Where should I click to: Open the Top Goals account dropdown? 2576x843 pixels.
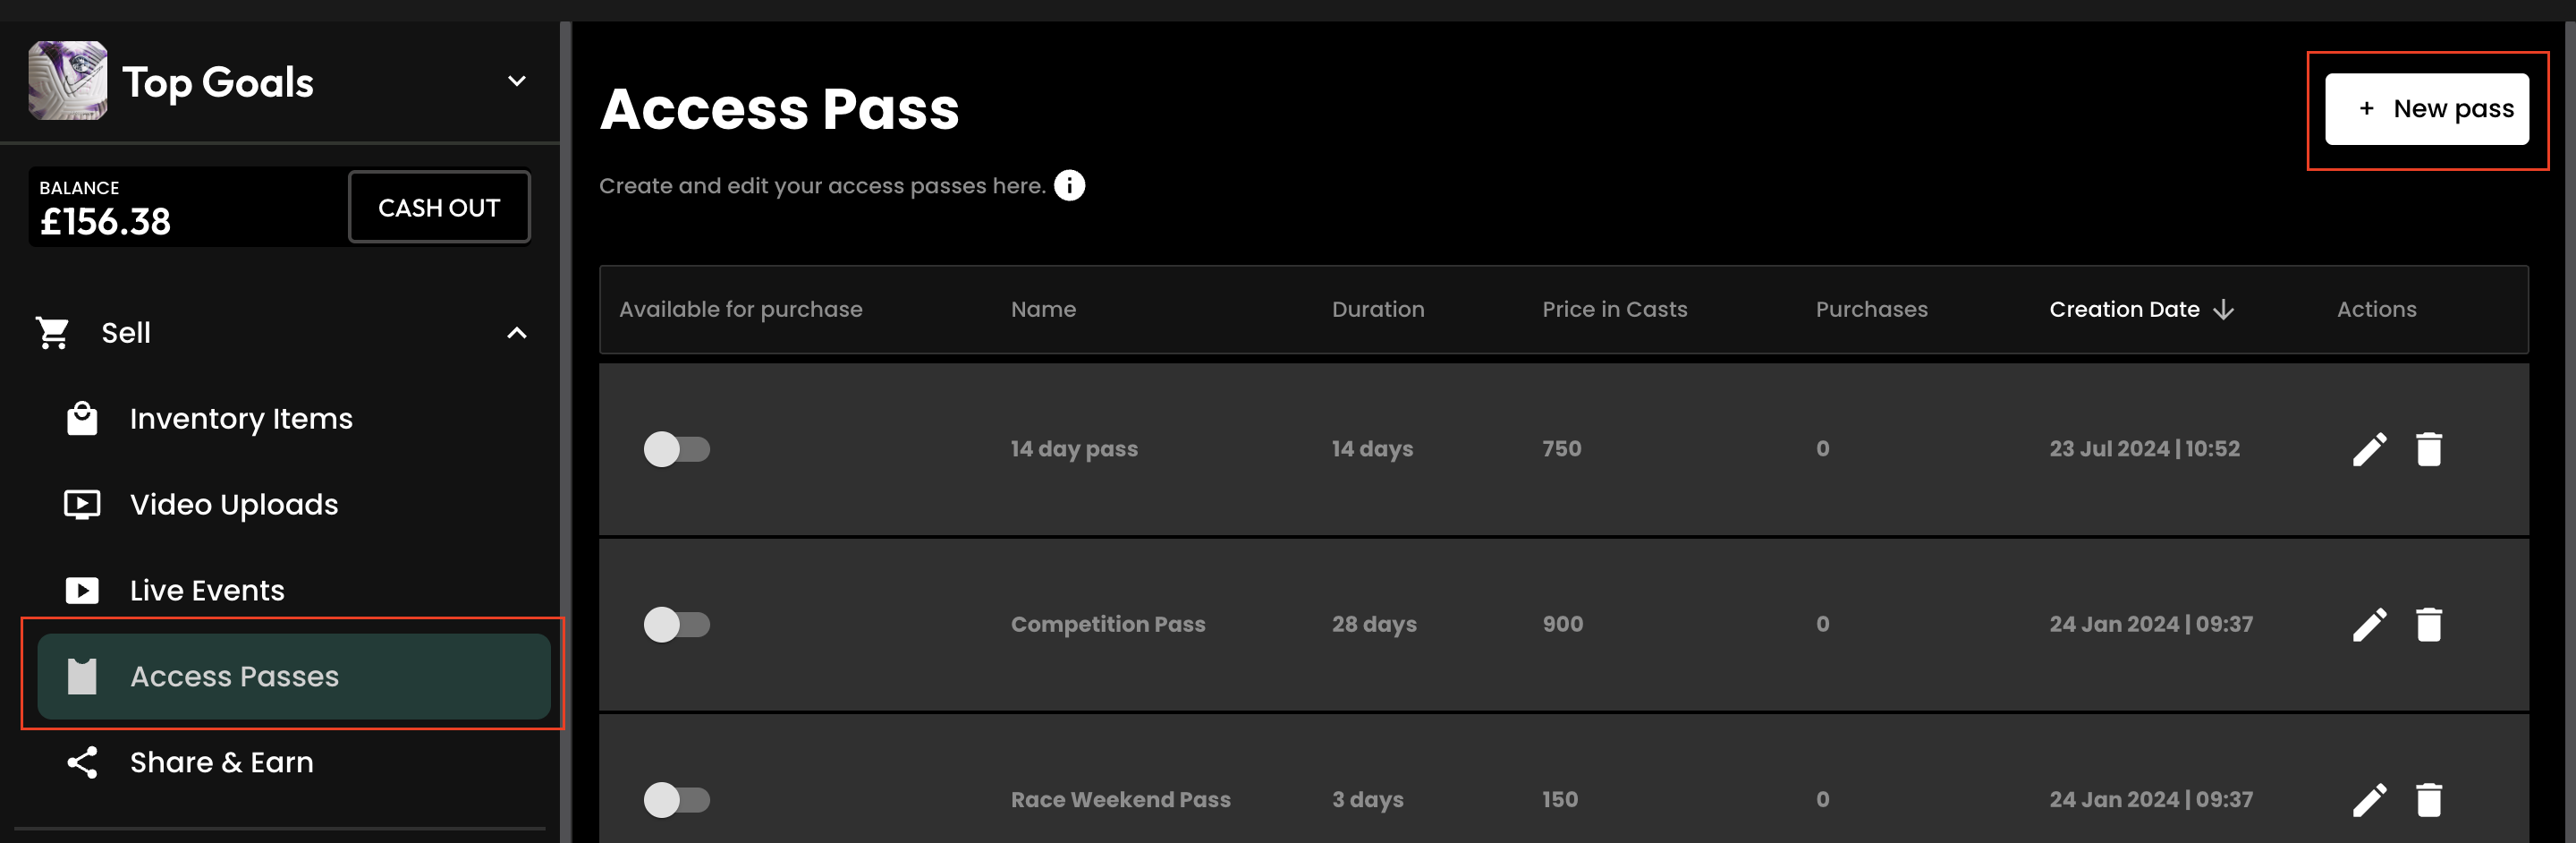pyautogui.click(x=516, y=81)
